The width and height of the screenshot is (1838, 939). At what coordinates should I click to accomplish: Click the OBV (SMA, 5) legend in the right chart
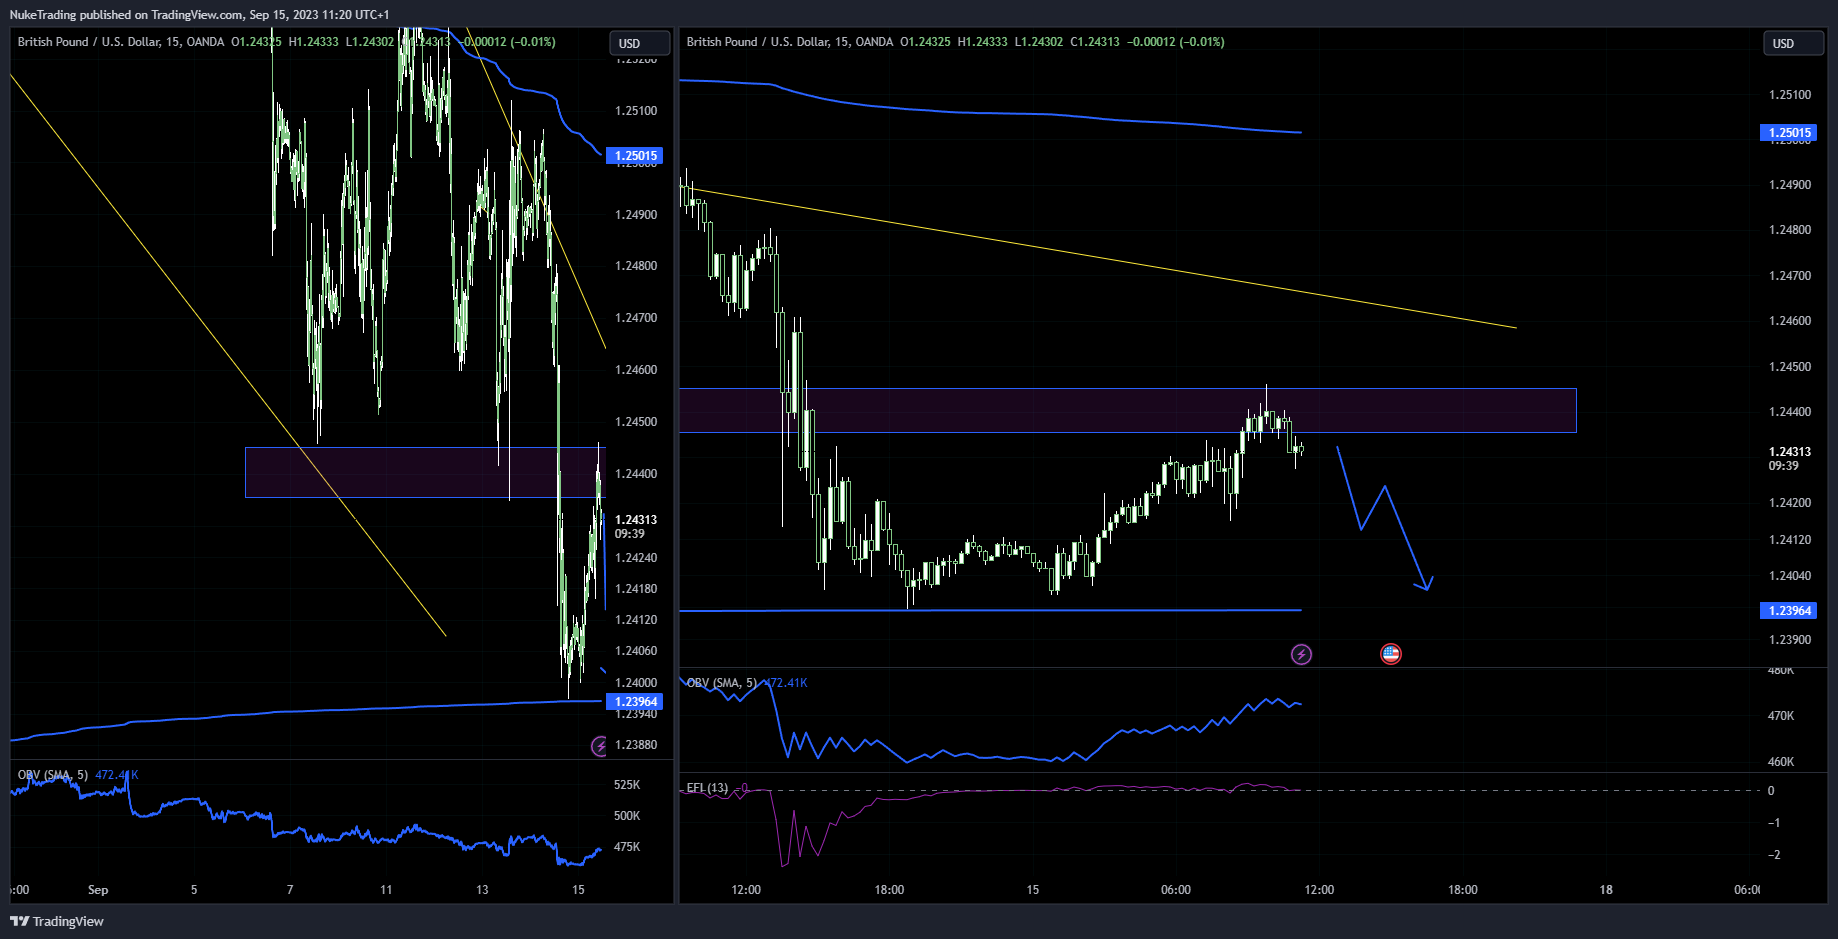point(721,683)
